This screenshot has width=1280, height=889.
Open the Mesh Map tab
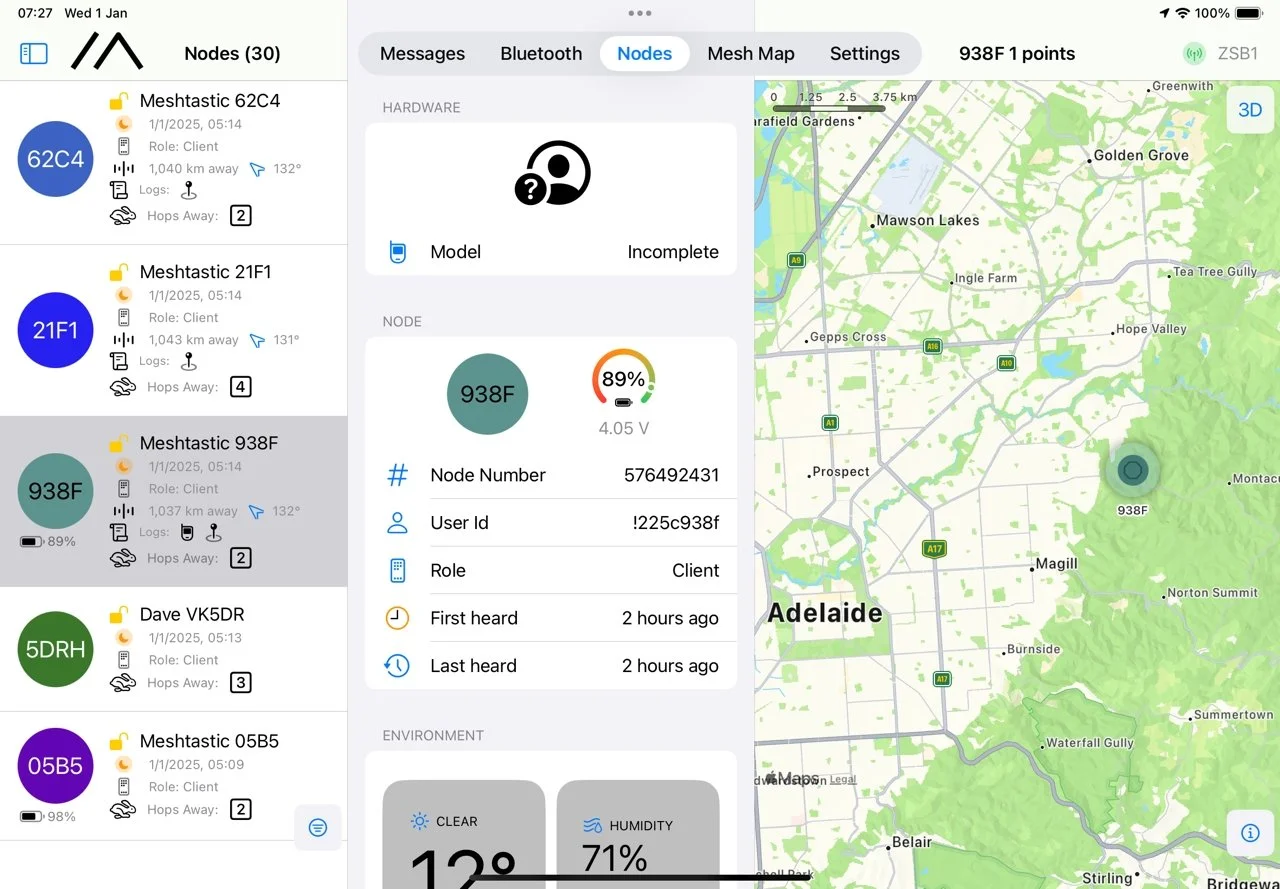[x=751, y=54]
